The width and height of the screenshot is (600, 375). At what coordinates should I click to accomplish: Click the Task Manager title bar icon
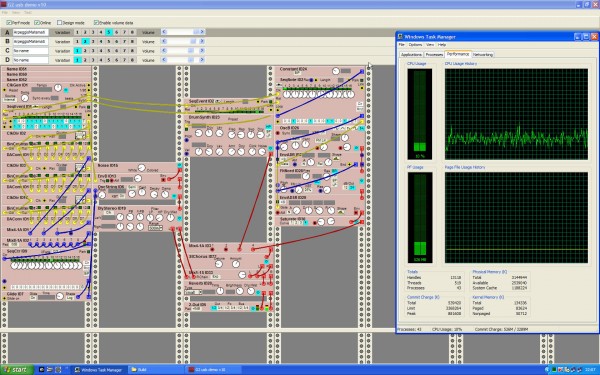tap(401, 37)
